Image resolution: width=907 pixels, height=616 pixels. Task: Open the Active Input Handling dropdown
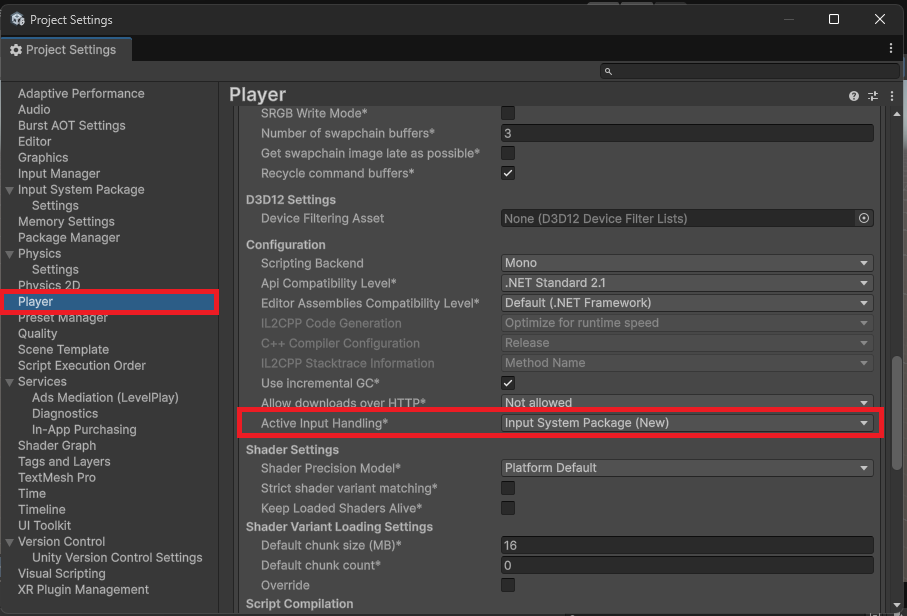(687, 423)
